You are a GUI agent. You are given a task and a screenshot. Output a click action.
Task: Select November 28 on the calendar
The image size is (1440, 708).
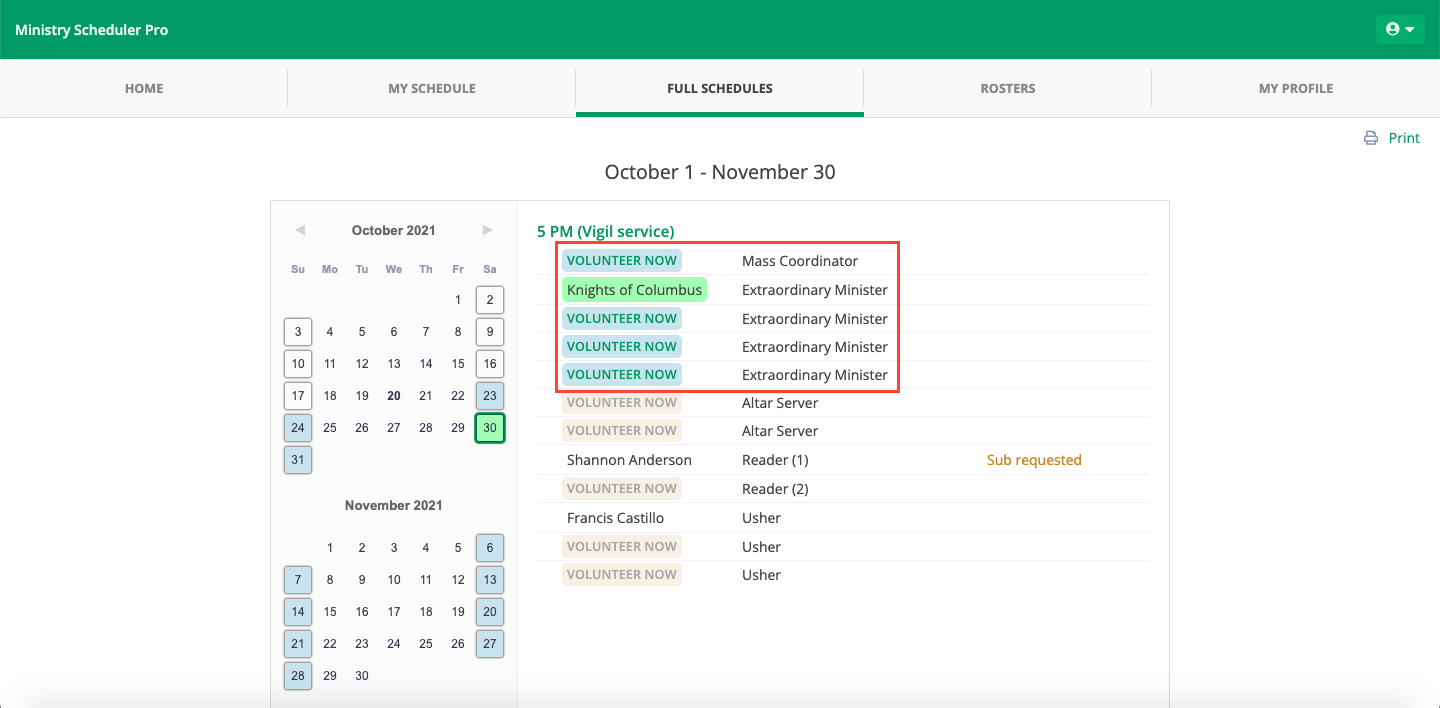tap(298, 676)
